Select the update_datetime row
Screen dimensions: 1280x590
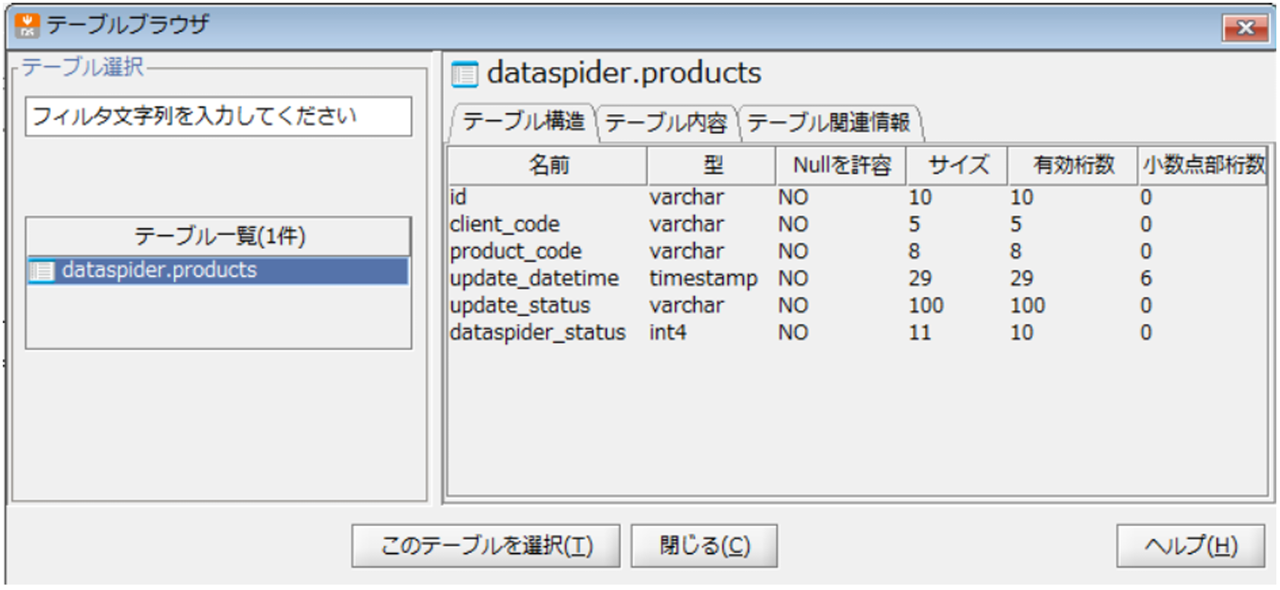click(534, 279)
